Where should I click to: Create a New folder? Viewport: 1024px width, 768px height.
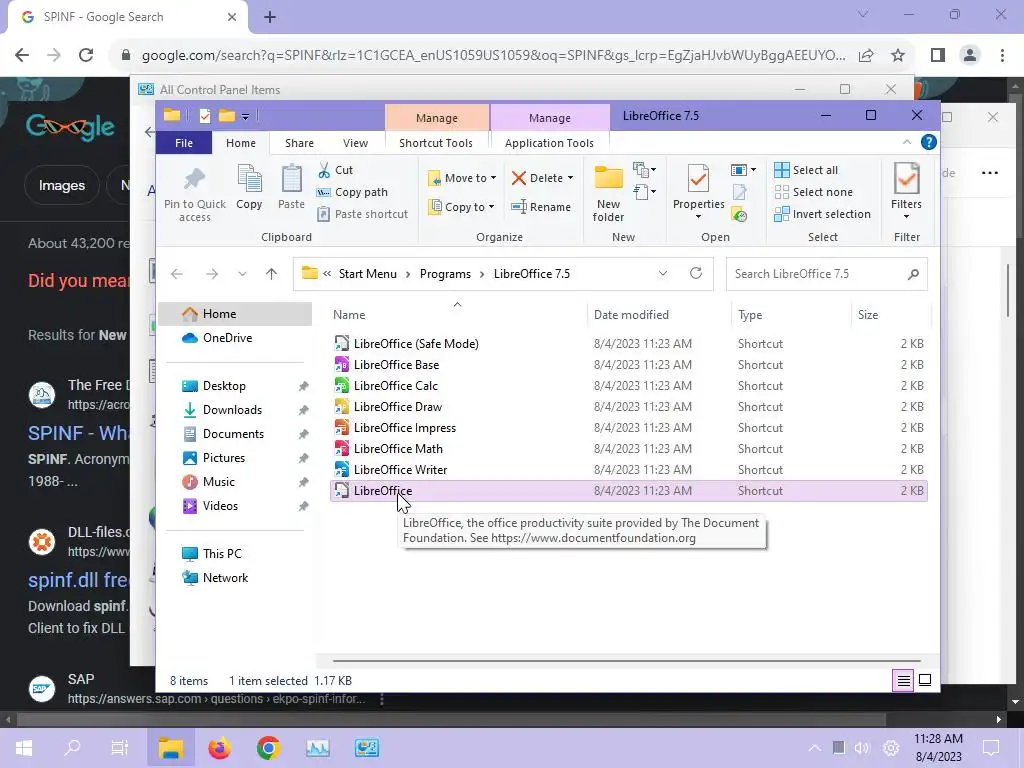(x=608, y=193)
